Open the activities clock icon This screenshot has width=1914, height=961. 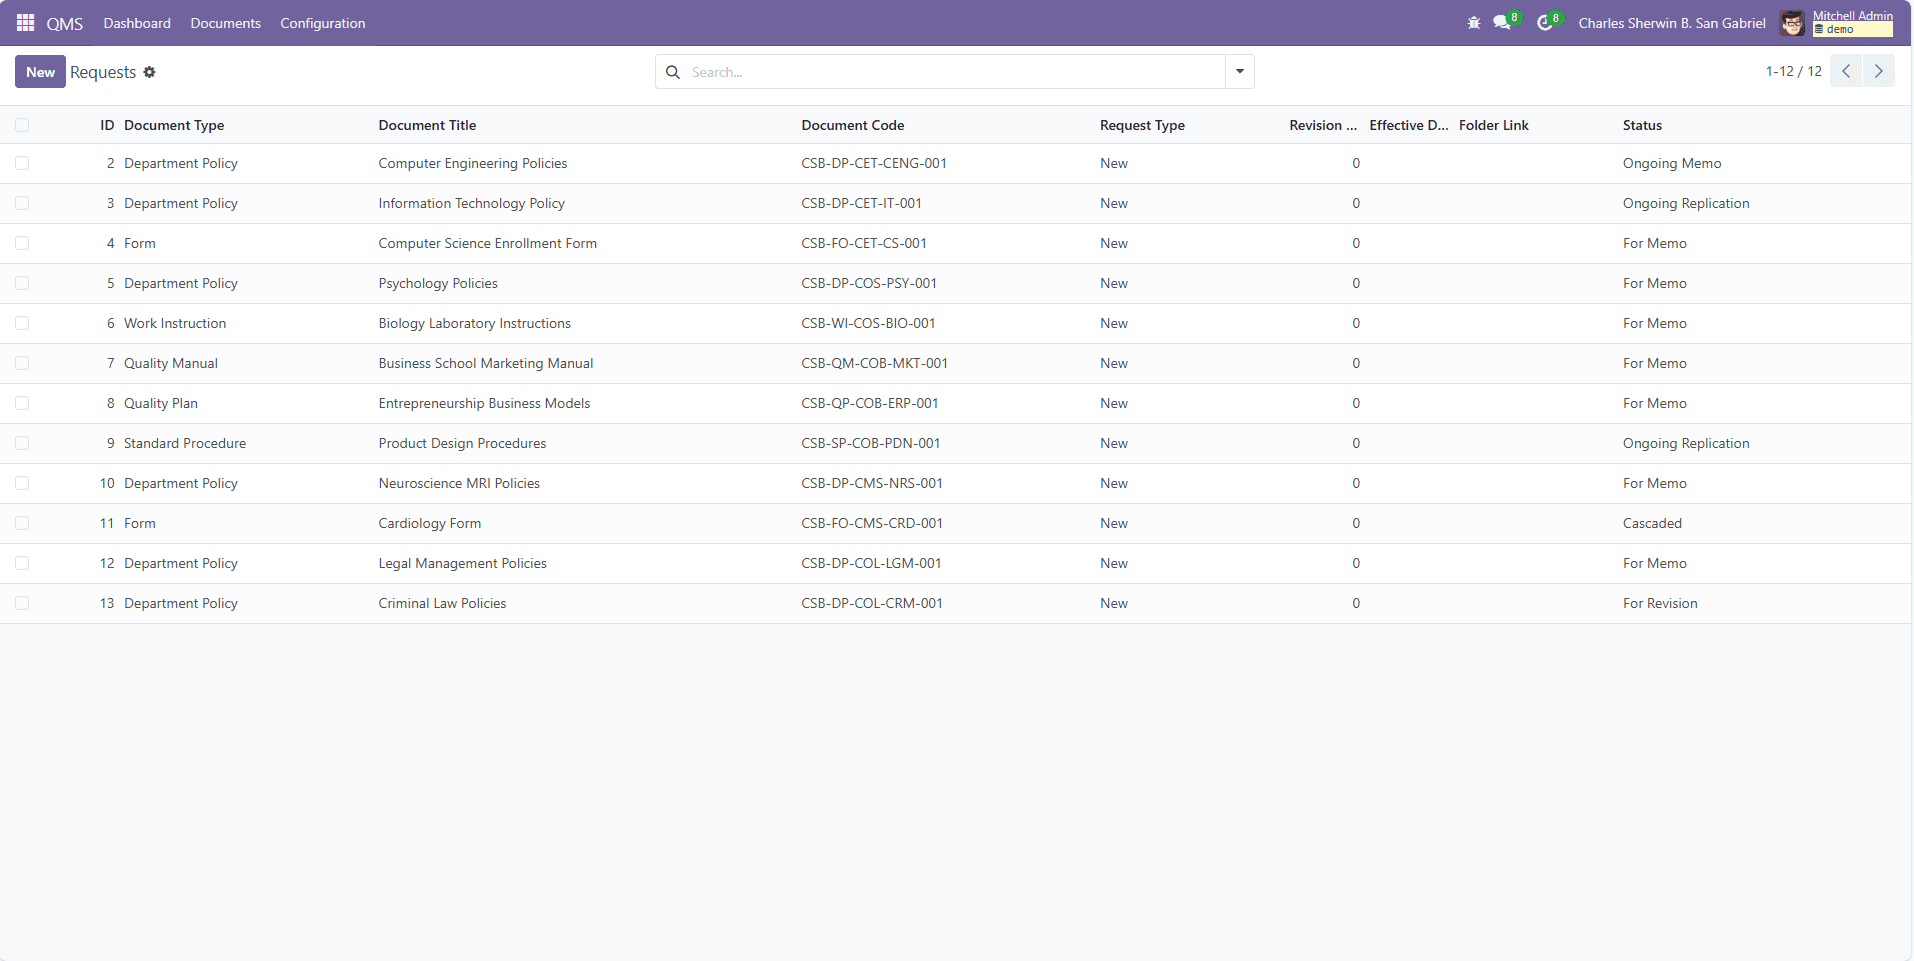[x=1545, y=23]
